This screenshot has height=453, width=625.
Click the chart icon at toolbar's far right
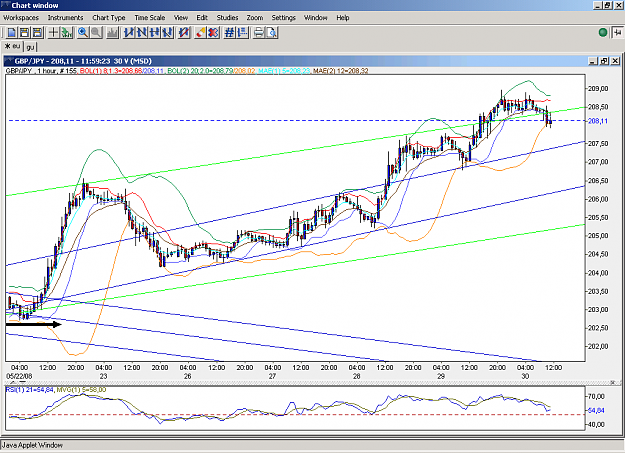pos(617,32)
